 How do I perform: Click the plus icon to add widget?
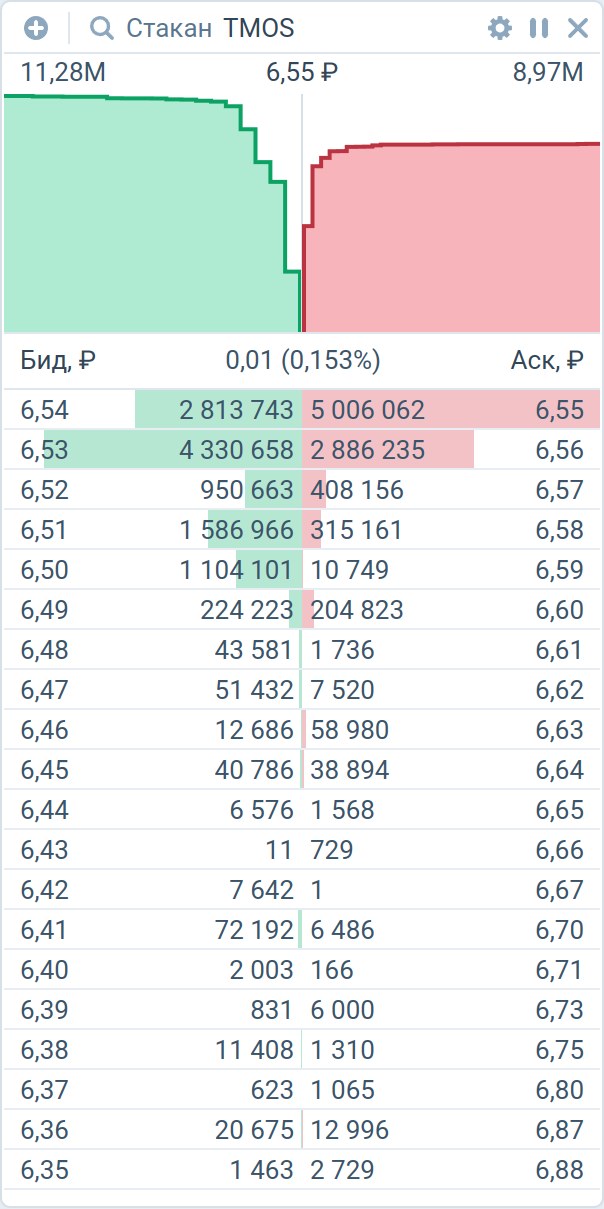(x=36, y=28)
